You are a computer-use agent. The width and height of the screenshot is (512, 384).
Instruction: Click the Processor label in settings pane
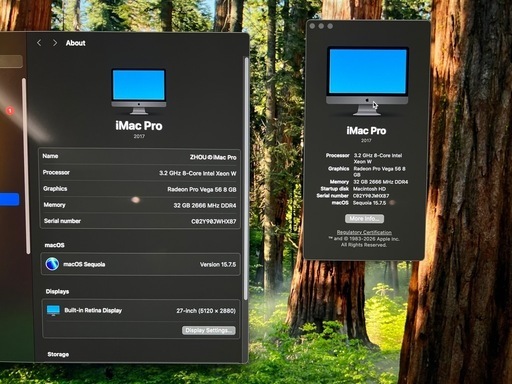point(56,172)
